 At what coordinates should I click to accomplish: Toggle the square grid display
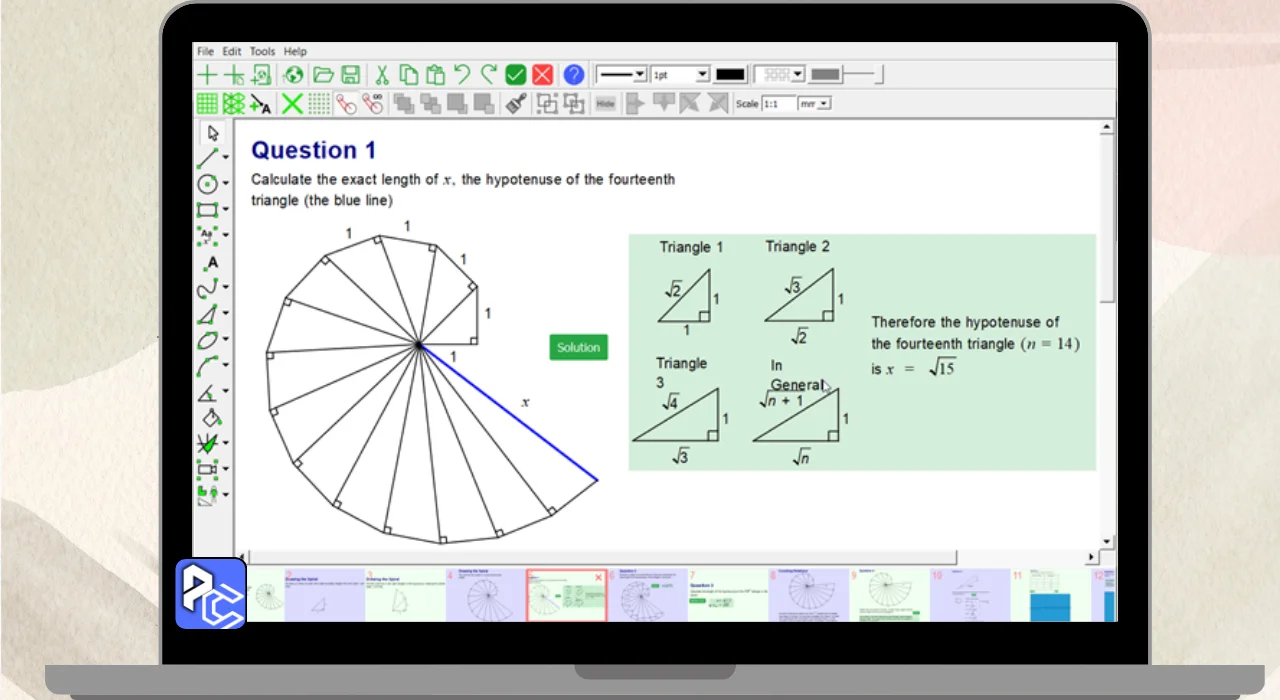[x=207, y=103]
